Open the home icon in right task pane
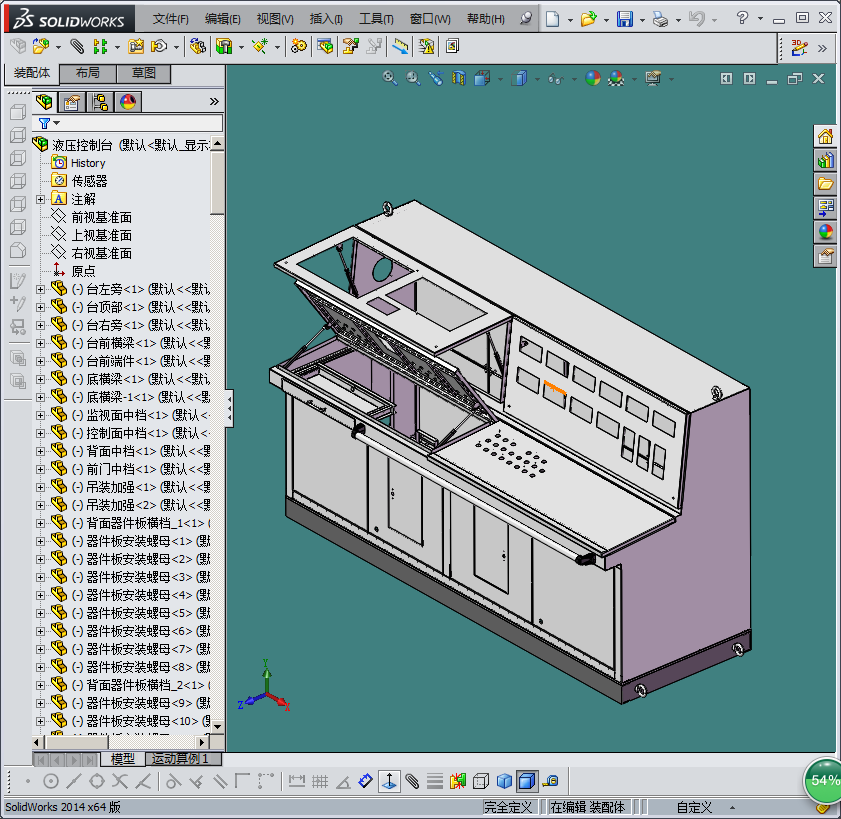The width and height of the screenshot is (841, 819). point(826,137)
